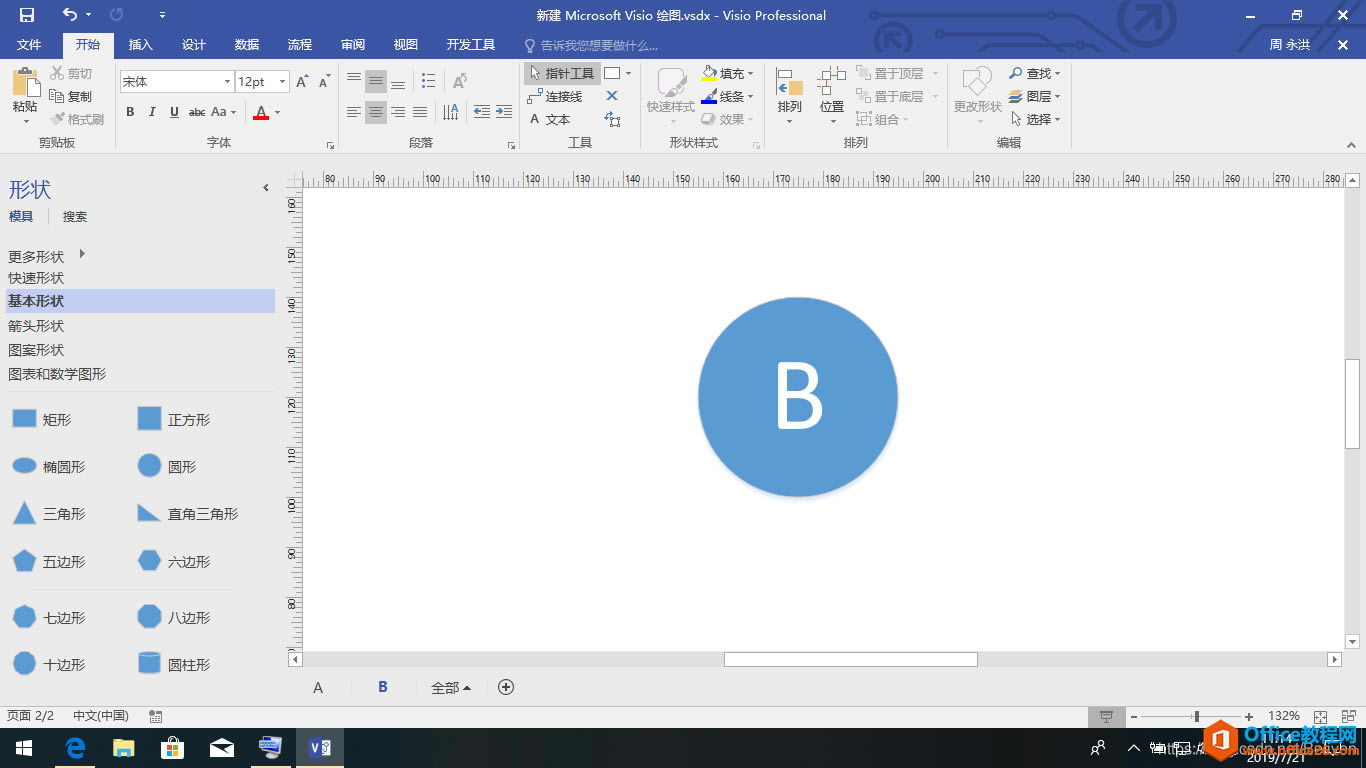Open page tab A at the bottom
The image size is (1366, 768).
318,687
